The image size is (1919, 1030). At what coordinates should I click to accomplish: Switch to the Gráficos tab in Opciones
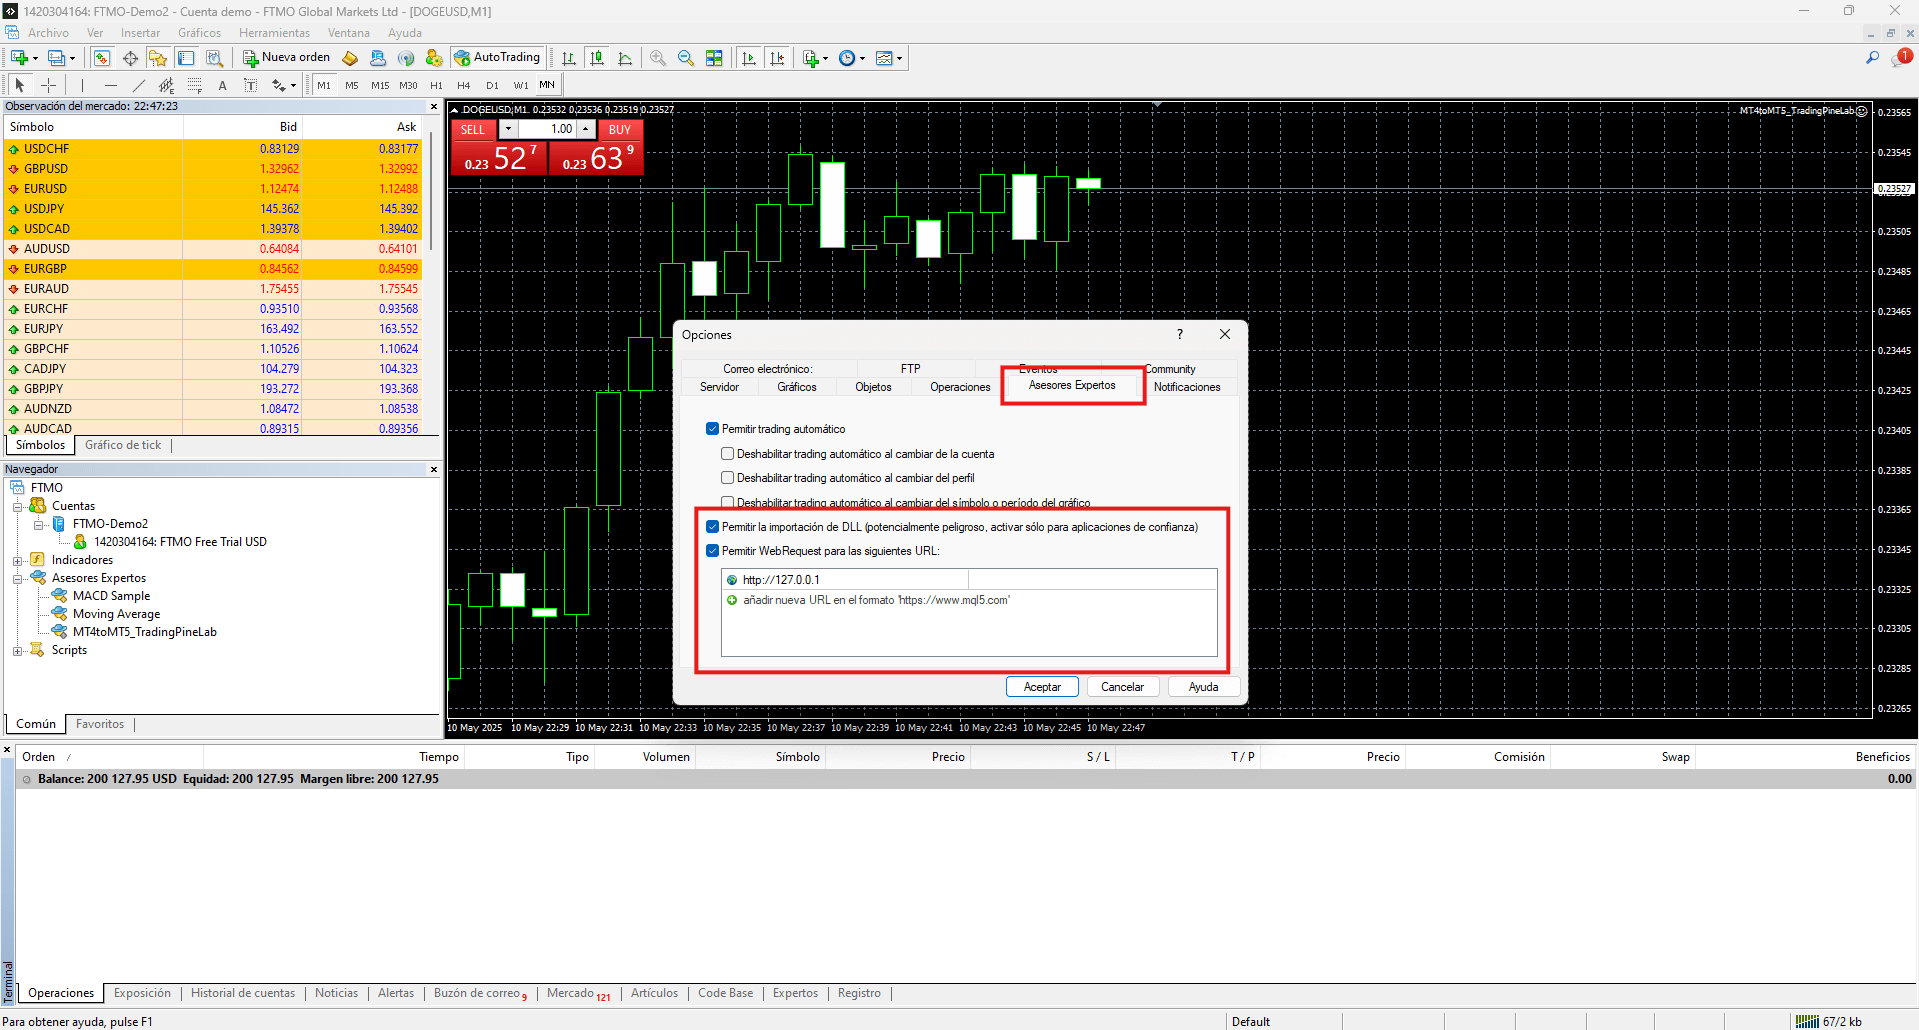[x=796, y=387]
